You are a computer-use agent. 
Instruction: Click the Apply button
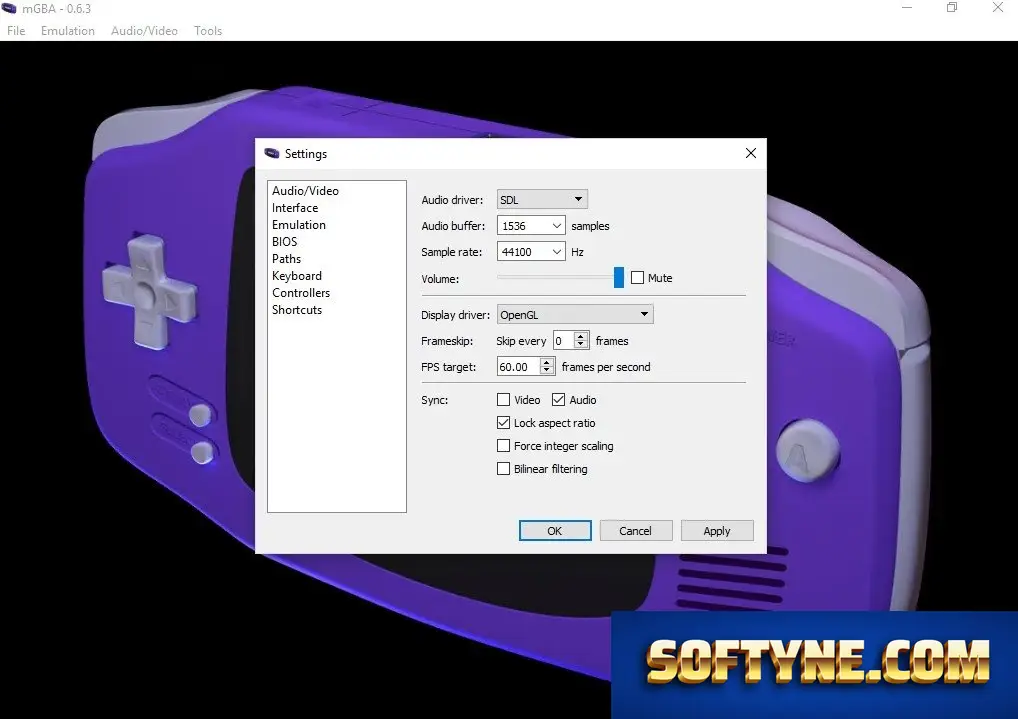coord(717,531)
